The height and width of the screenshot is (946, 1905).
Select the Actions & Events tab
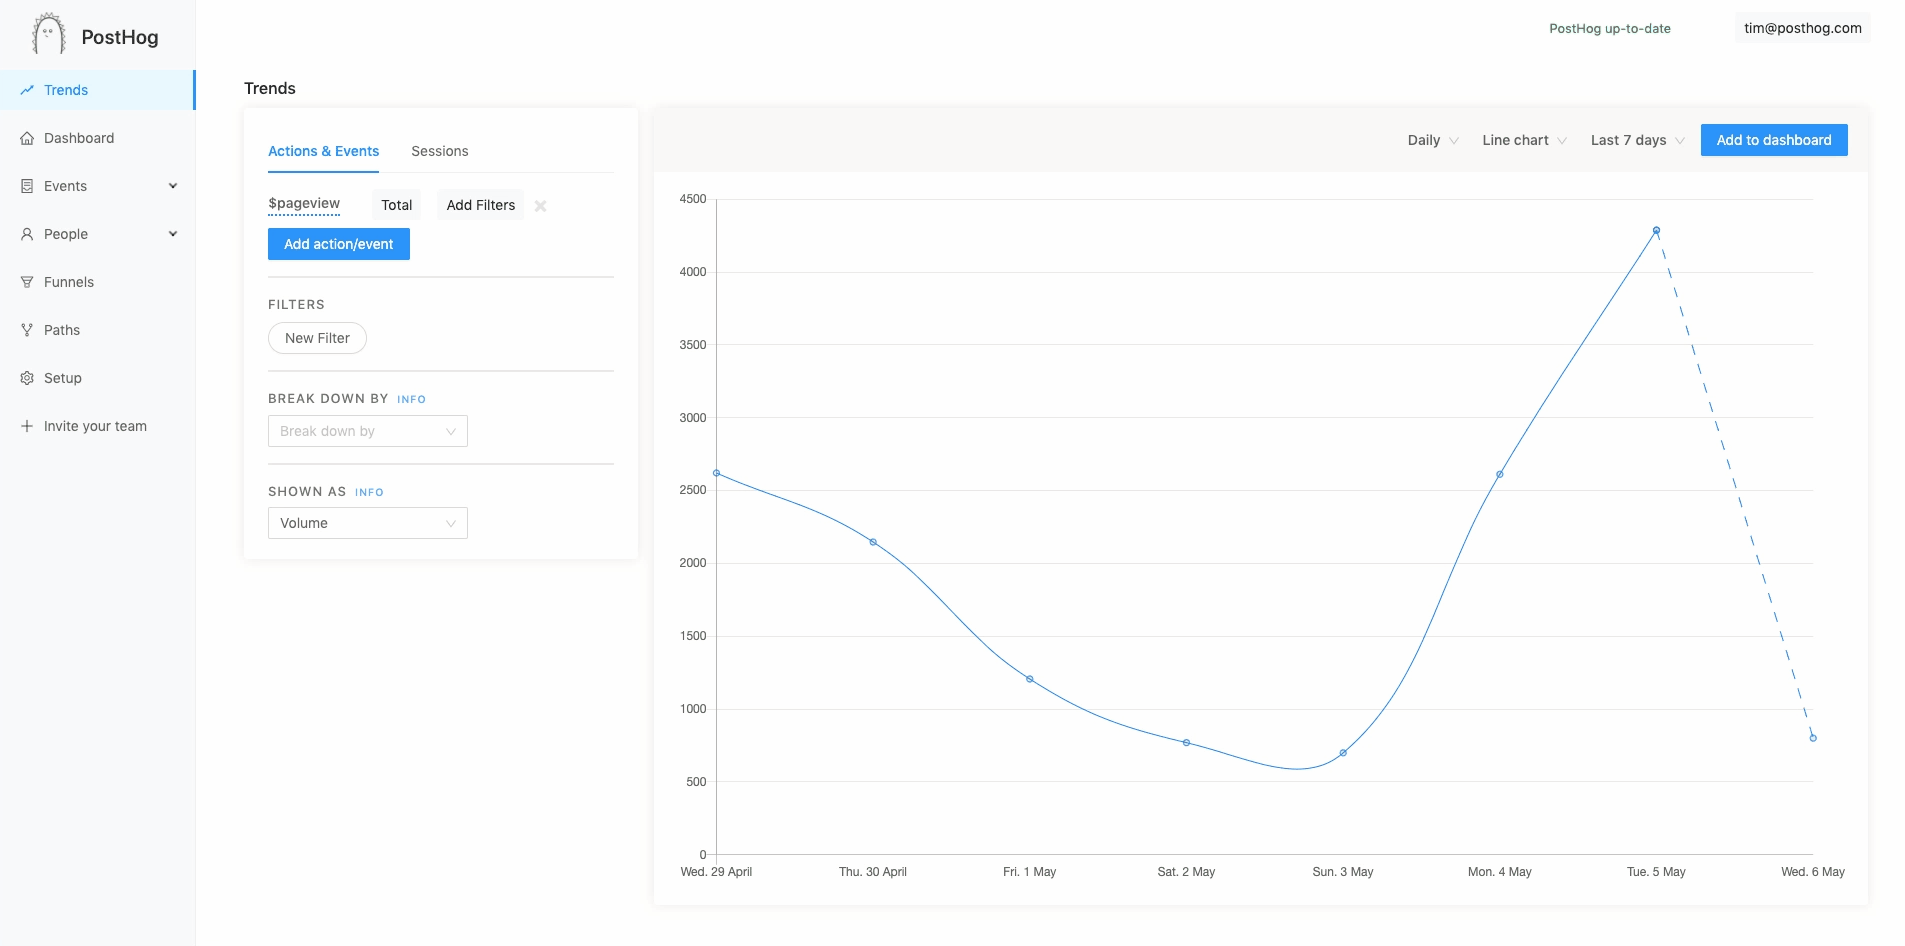coord(323,151)
